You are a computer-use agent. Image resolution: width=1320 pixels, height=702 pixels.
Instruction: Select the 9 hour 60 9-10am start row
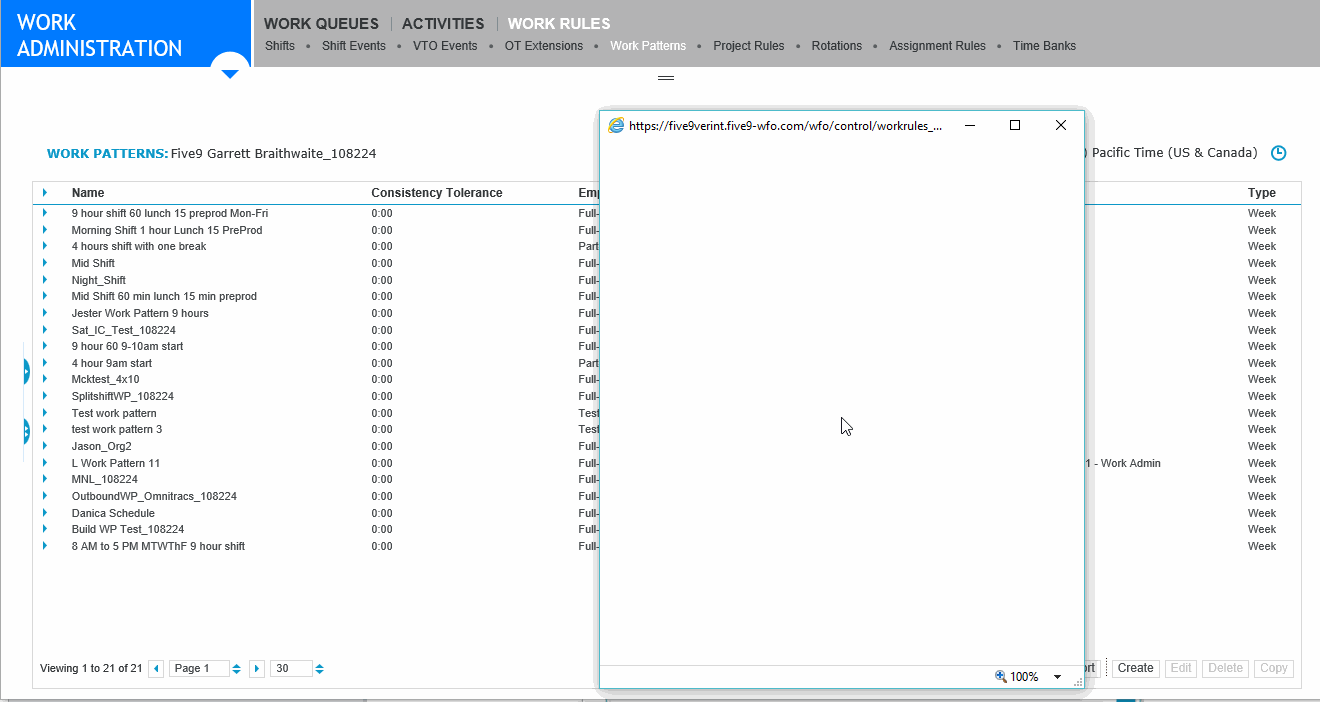[x=127, y=346]
